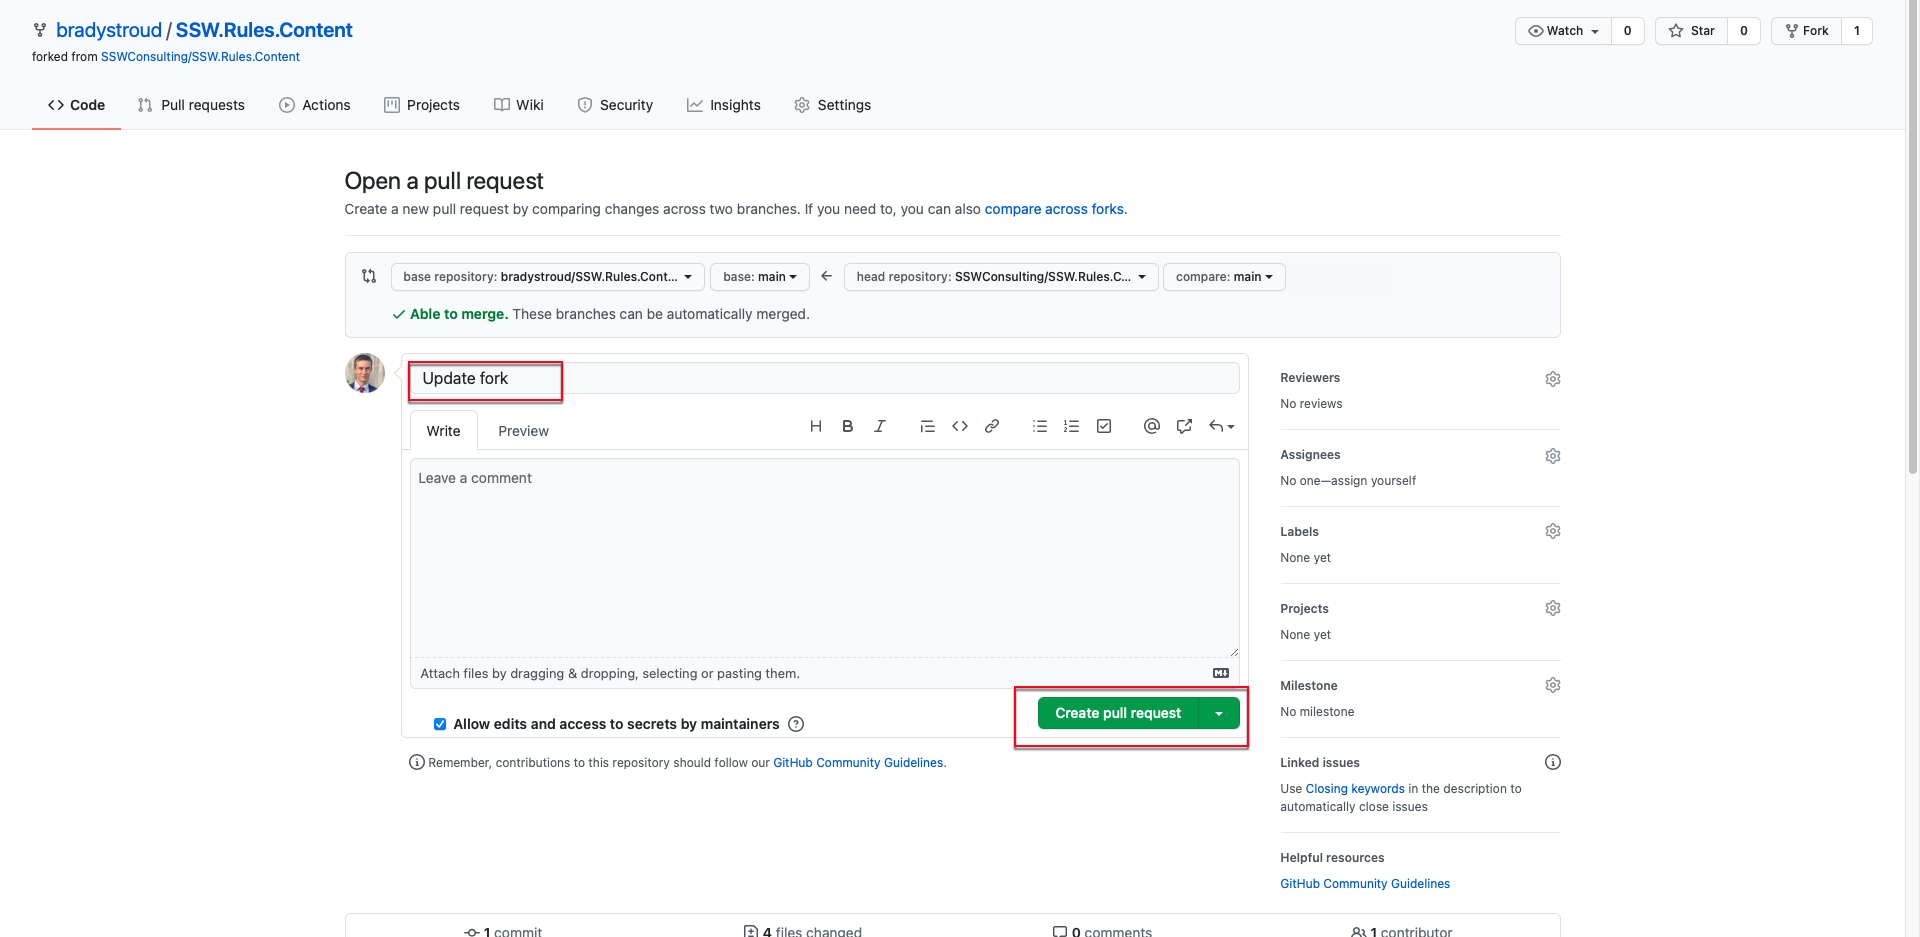The height and width of the screenshot is (937, 1920).
Task: Click the compare branches swap icon
Action: 369,276
